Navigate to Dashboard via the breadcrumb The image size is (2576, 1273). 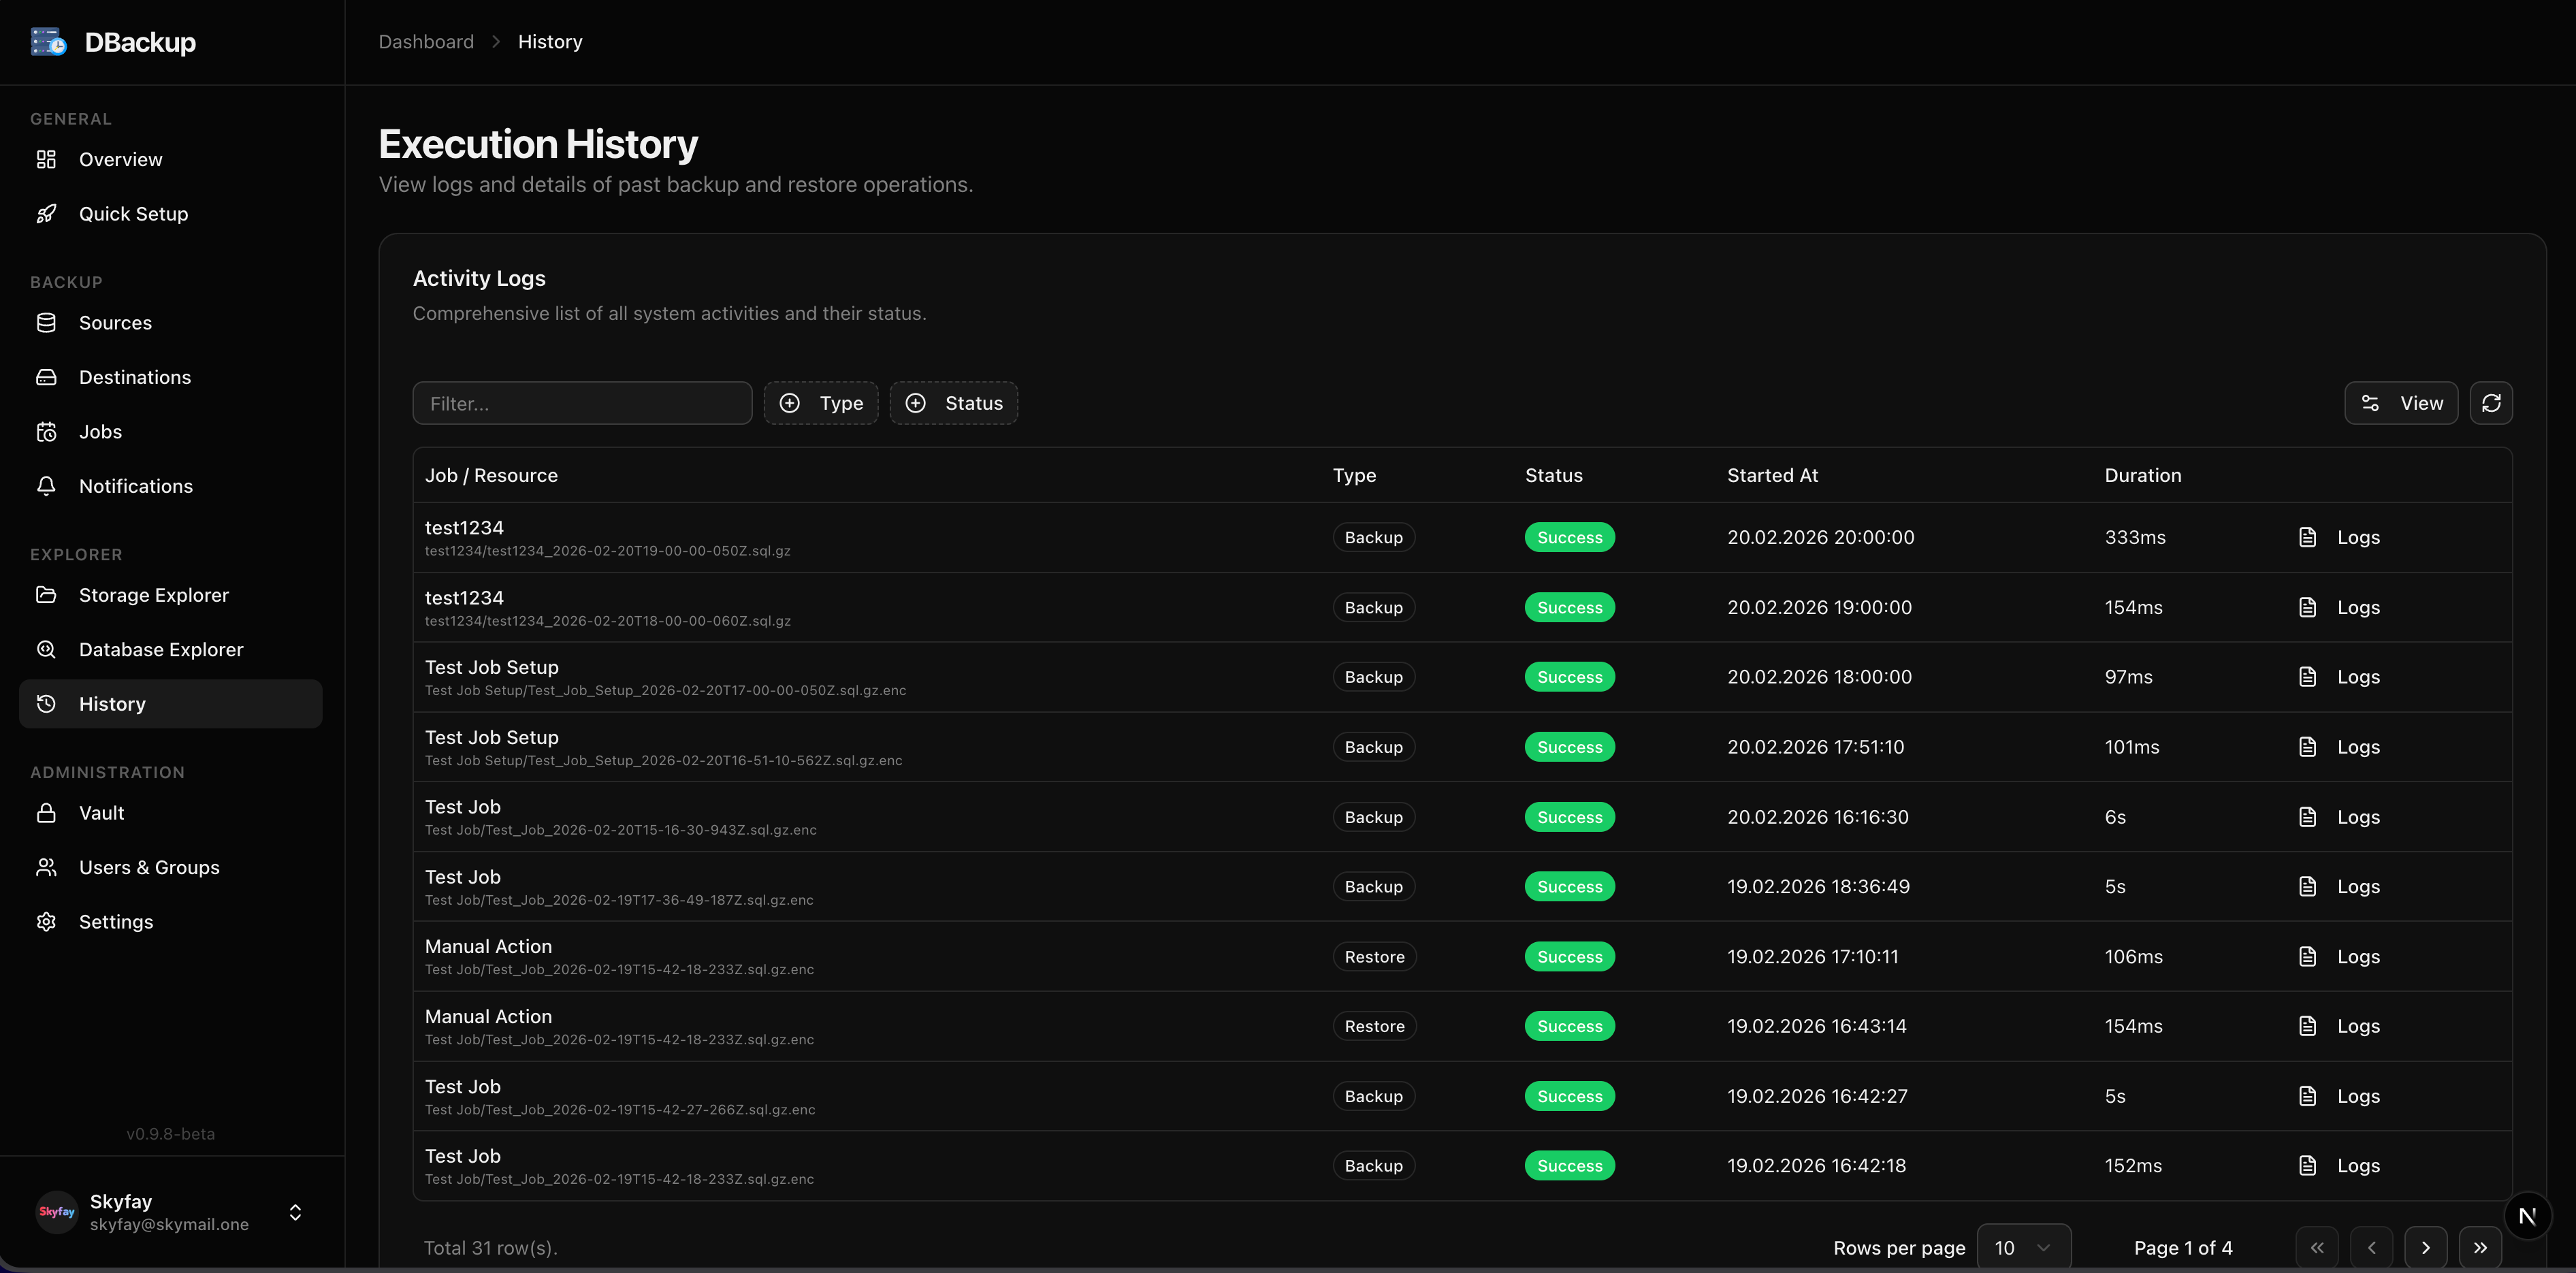pyautogui.click(x=426, y=41)
